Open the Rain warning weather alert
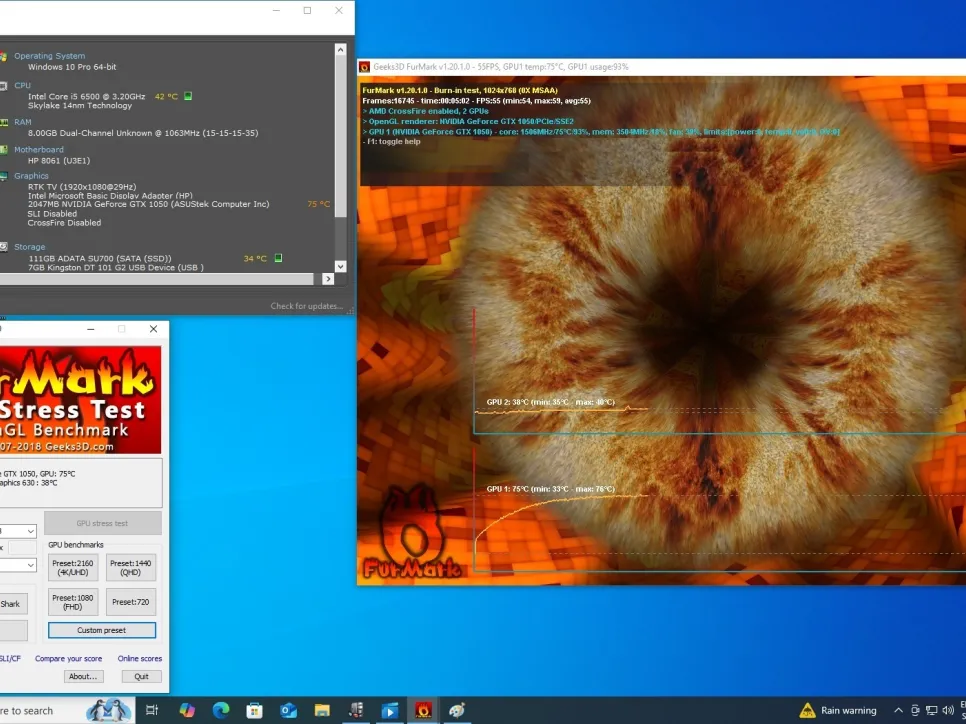966x724 pixels. pyautogui.click(x=837, y=710)
